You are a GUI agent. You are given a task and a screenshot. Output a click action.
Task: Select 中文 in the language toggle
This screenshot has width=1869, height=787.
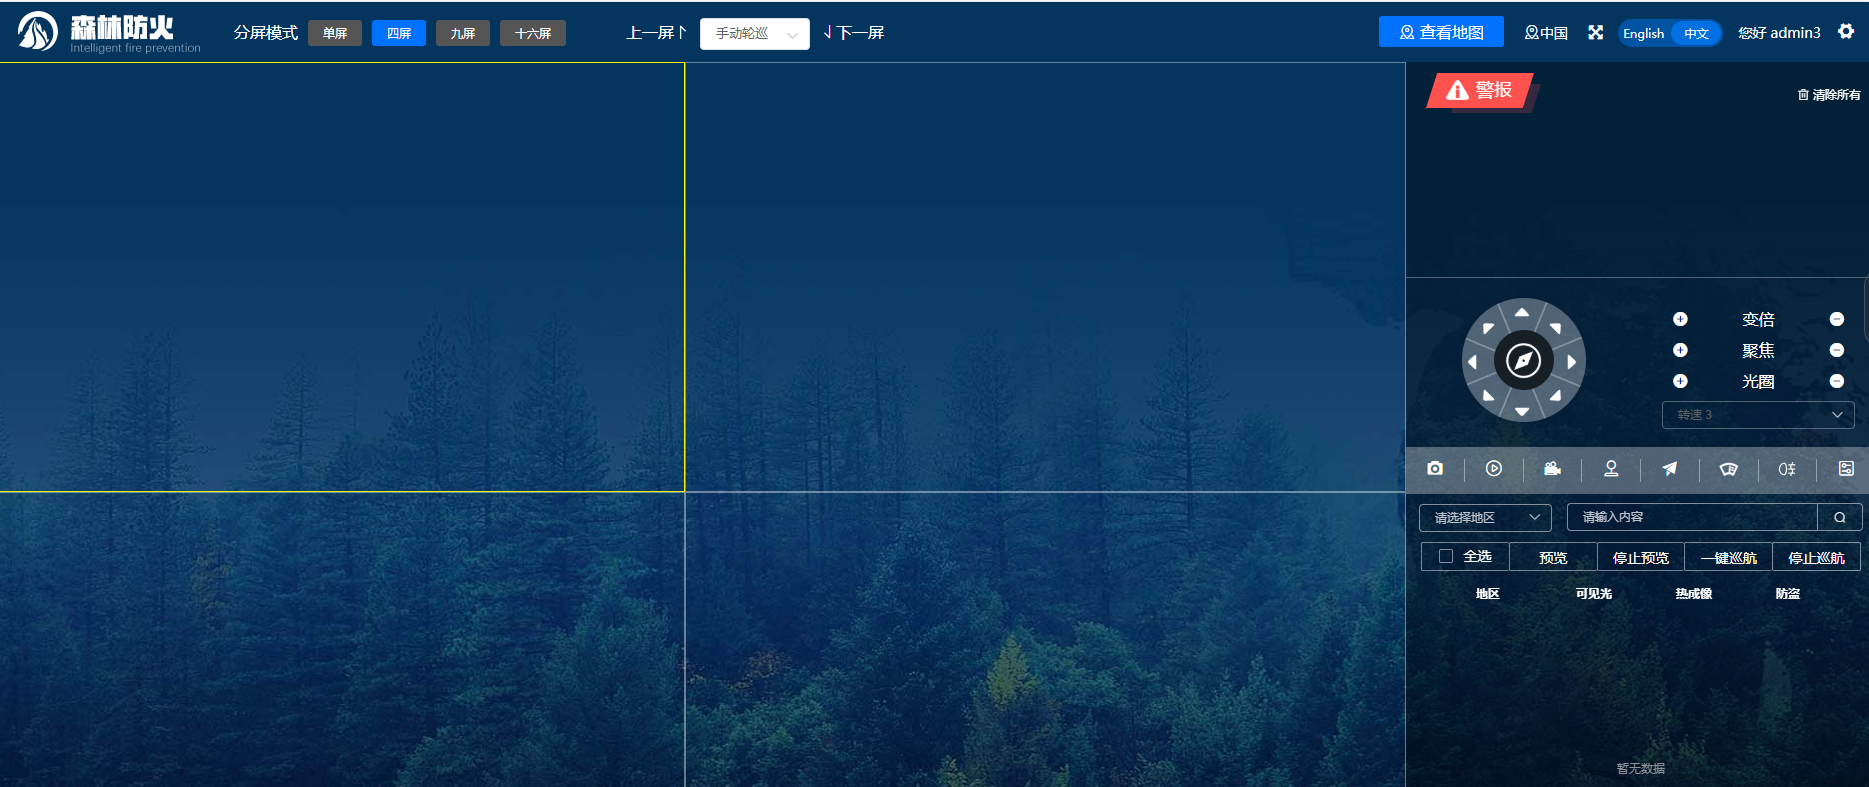1696,34
